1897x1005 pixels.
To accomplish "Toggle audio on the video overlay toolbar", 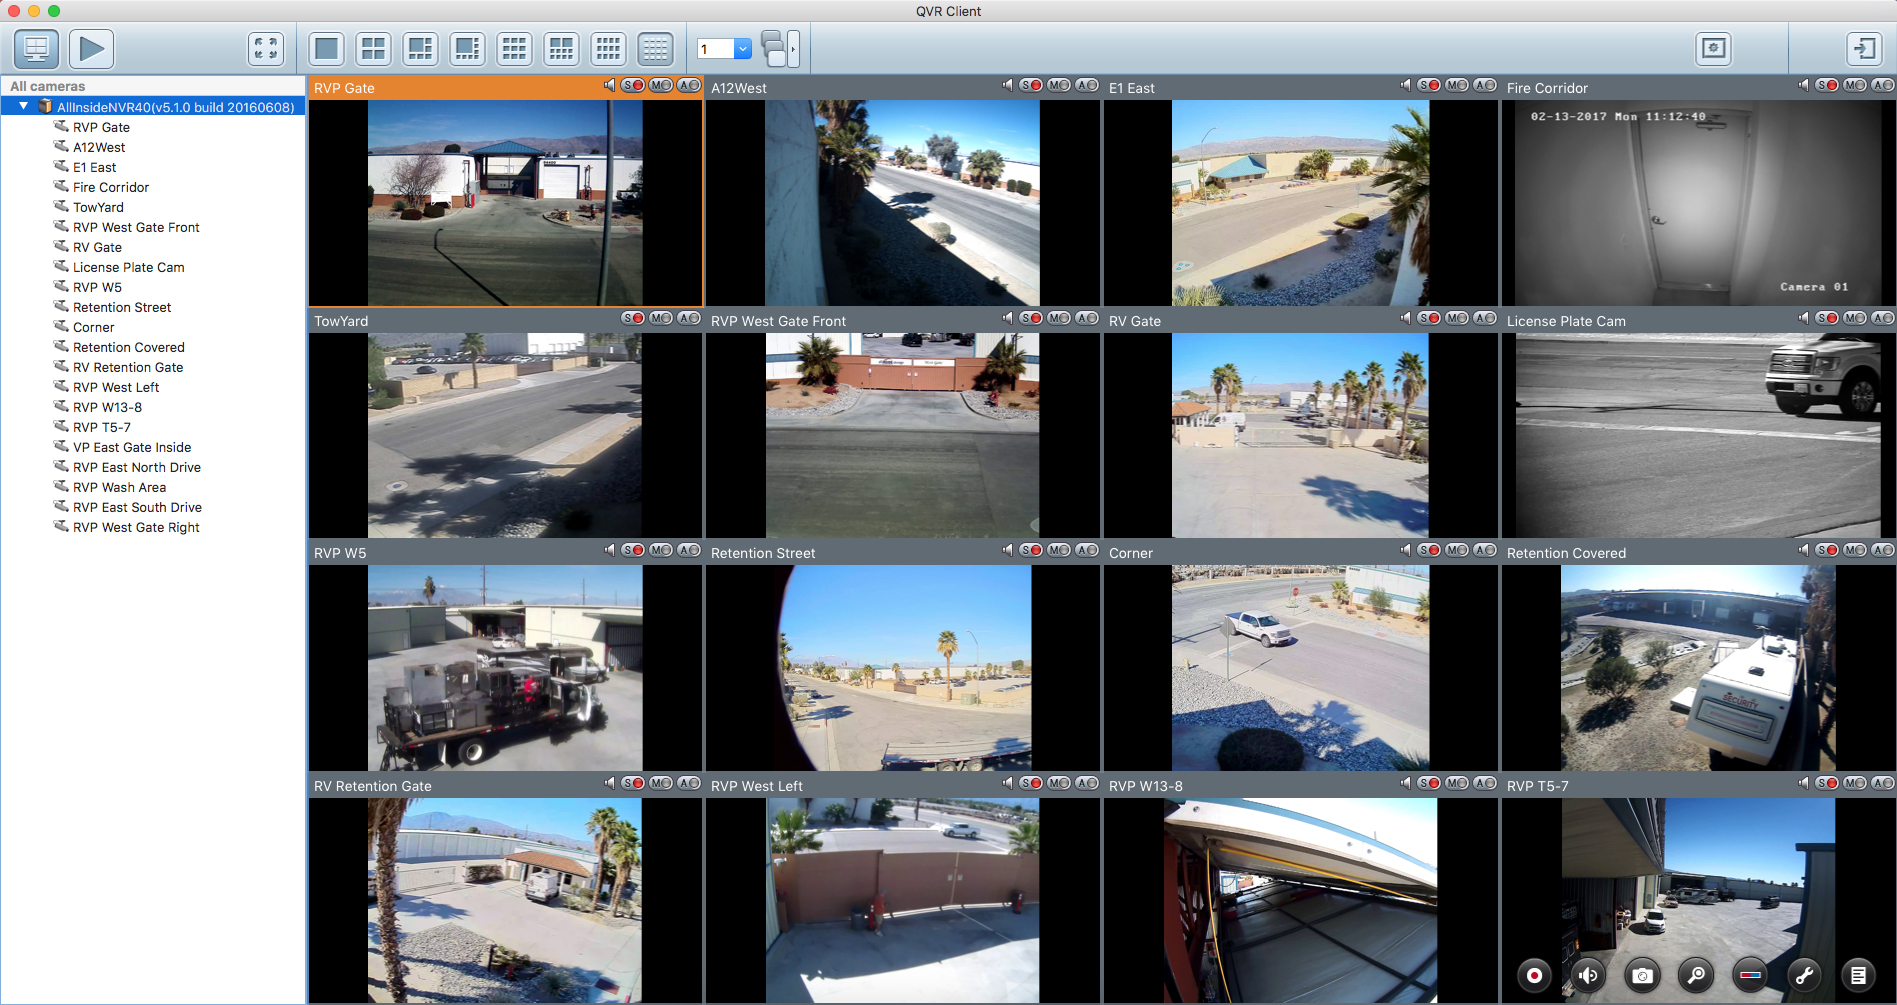I will click(1588, 975).
